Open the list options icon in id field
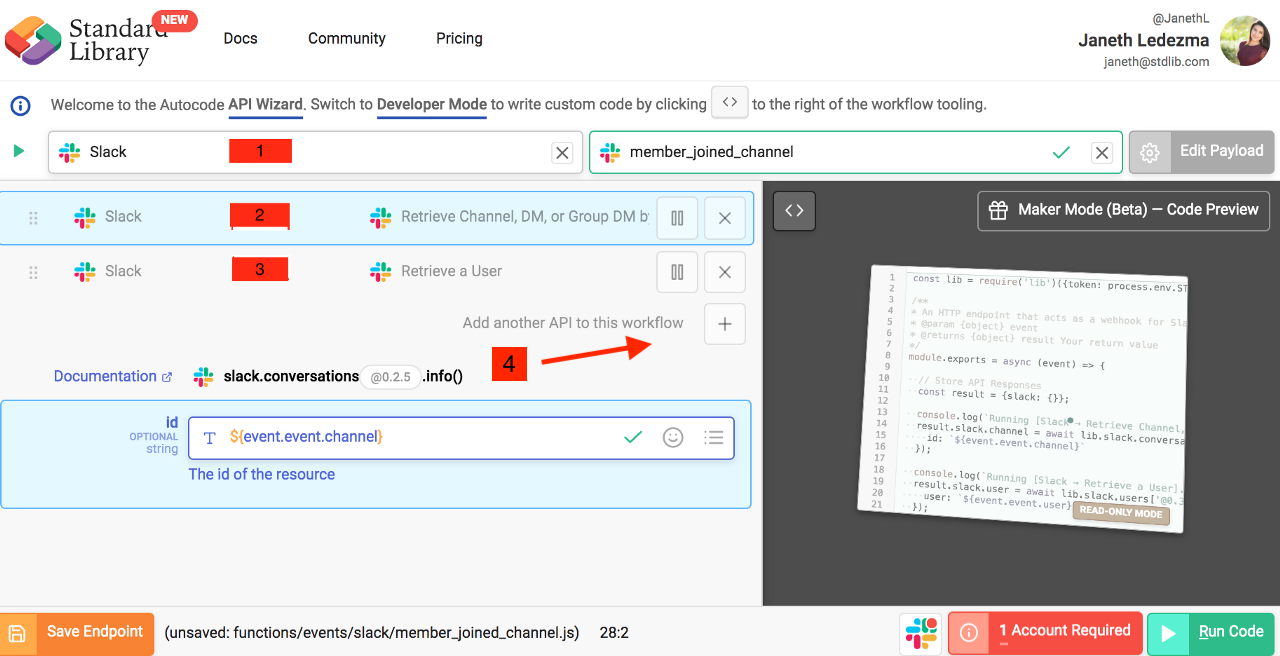The width and height of the screenshot is (1280, 656). (714, 437)
